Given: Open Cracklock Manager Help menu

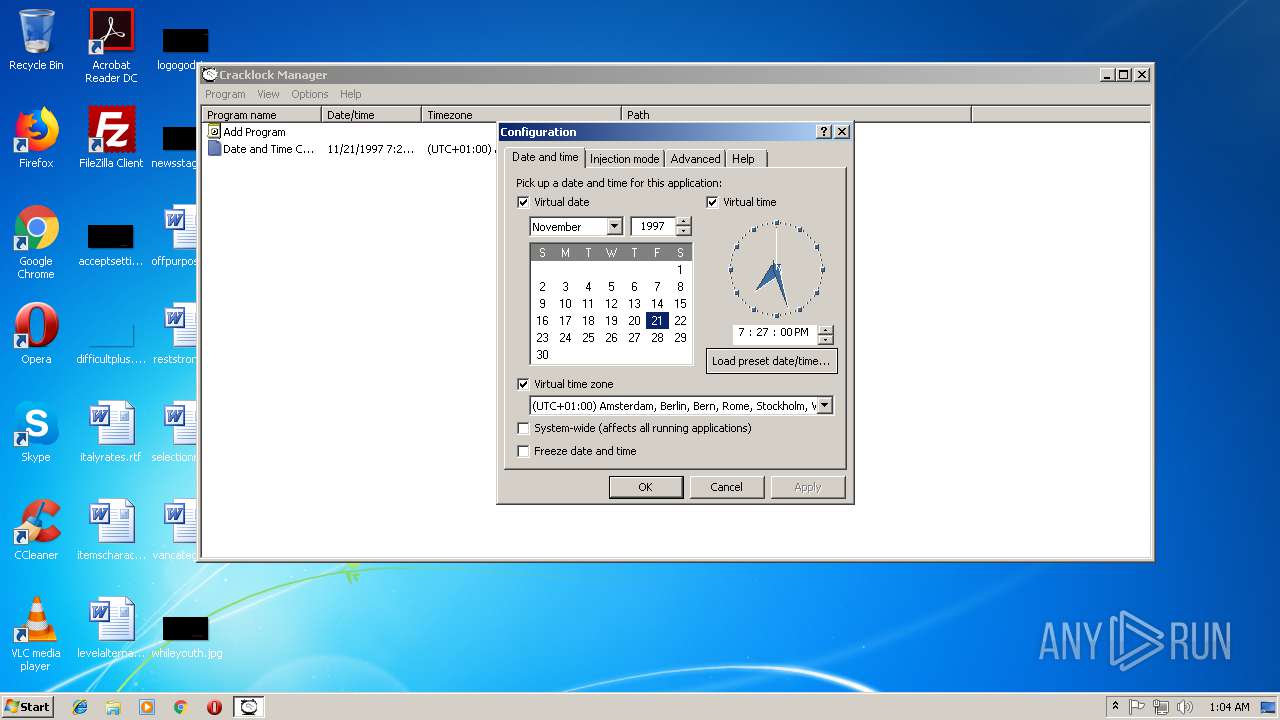Looking at the screenshot, I should 350,94.
